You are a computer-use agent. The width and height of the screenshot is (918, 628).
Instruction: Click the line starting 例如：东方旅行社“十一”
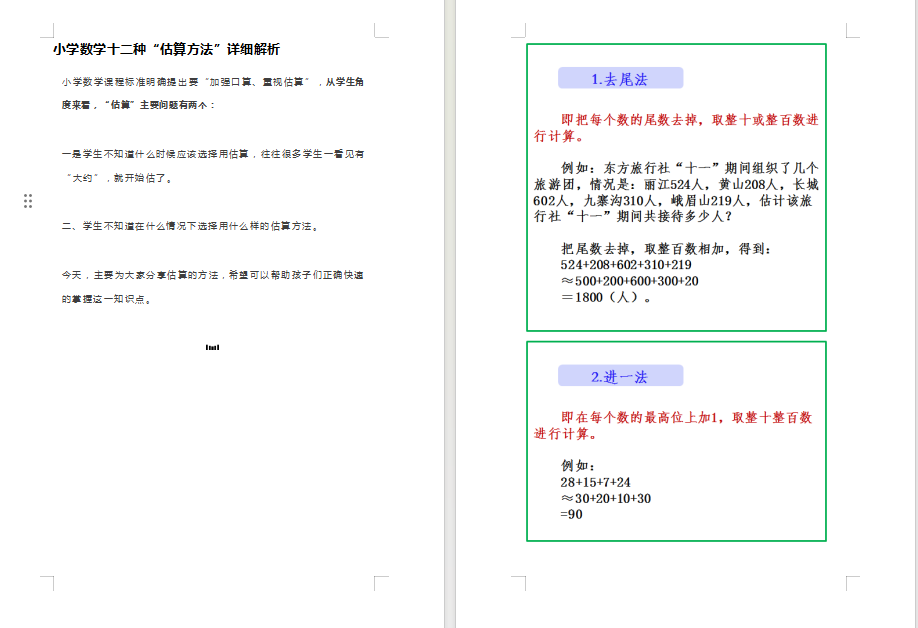[690, 169]
